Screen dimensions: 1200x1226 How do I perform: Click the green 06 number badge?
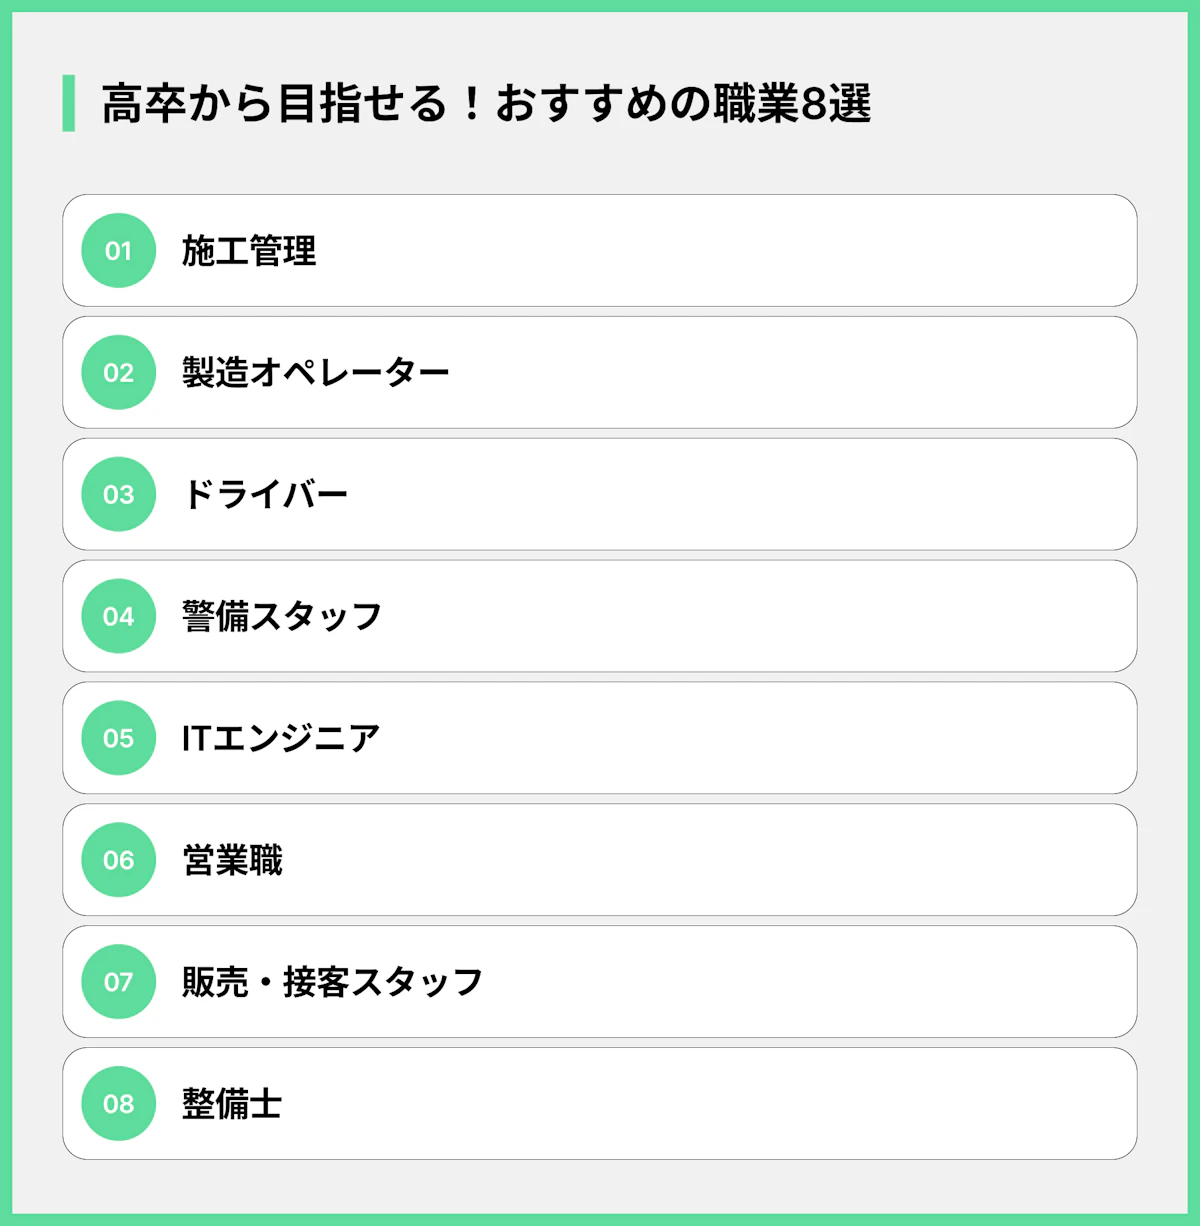[x=118, y=860]
